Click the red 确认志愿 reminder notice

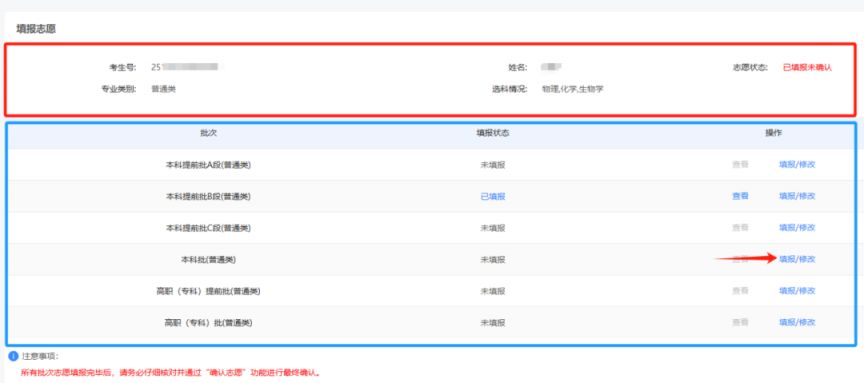point(170,373)
